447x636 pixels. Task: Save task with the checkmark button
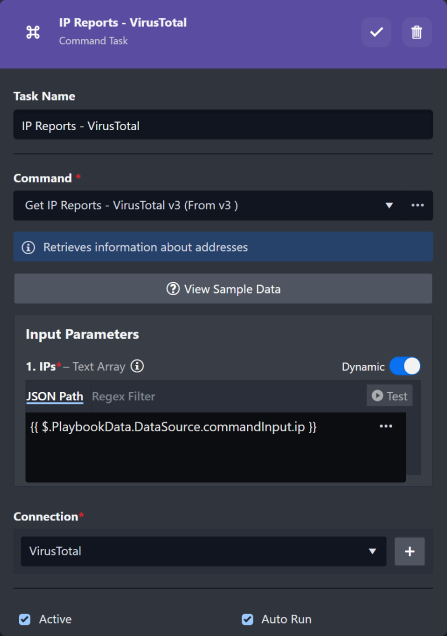(376, 32)
